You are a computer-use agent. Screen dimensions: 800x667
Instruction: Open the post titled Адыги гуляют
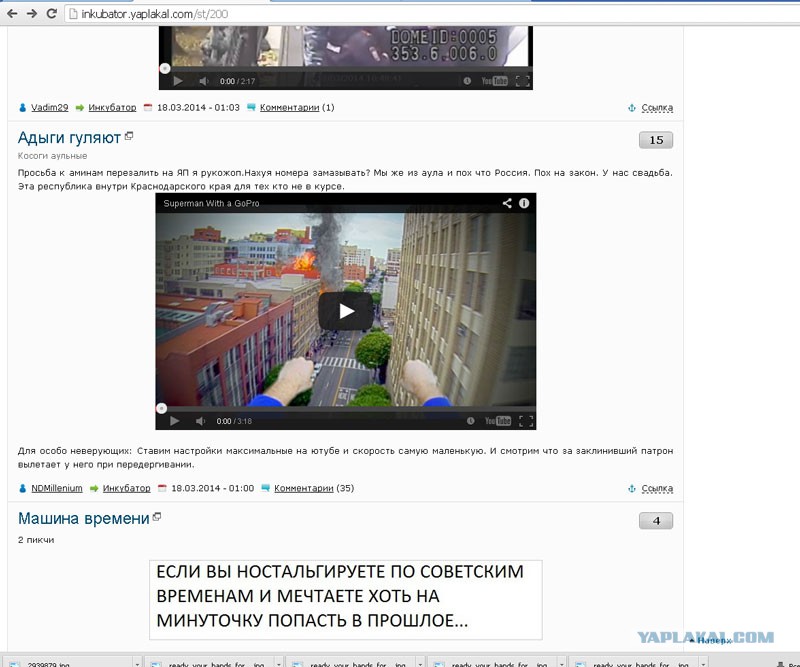click(69, 138)
